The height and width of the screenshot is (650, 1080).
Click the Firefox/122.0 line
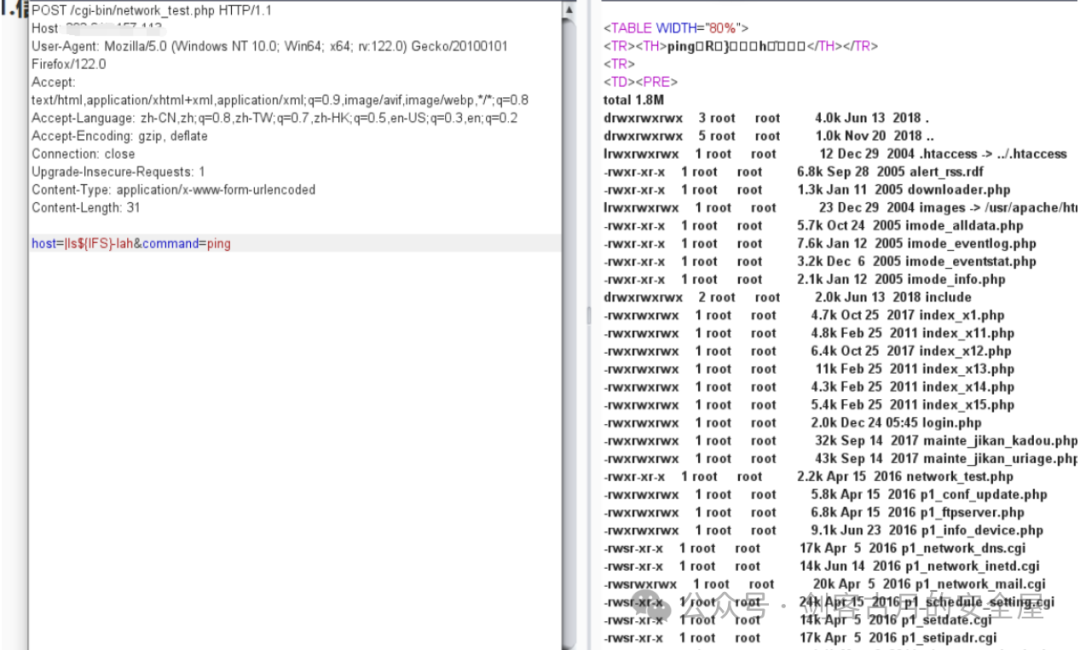tap(69, 64)
